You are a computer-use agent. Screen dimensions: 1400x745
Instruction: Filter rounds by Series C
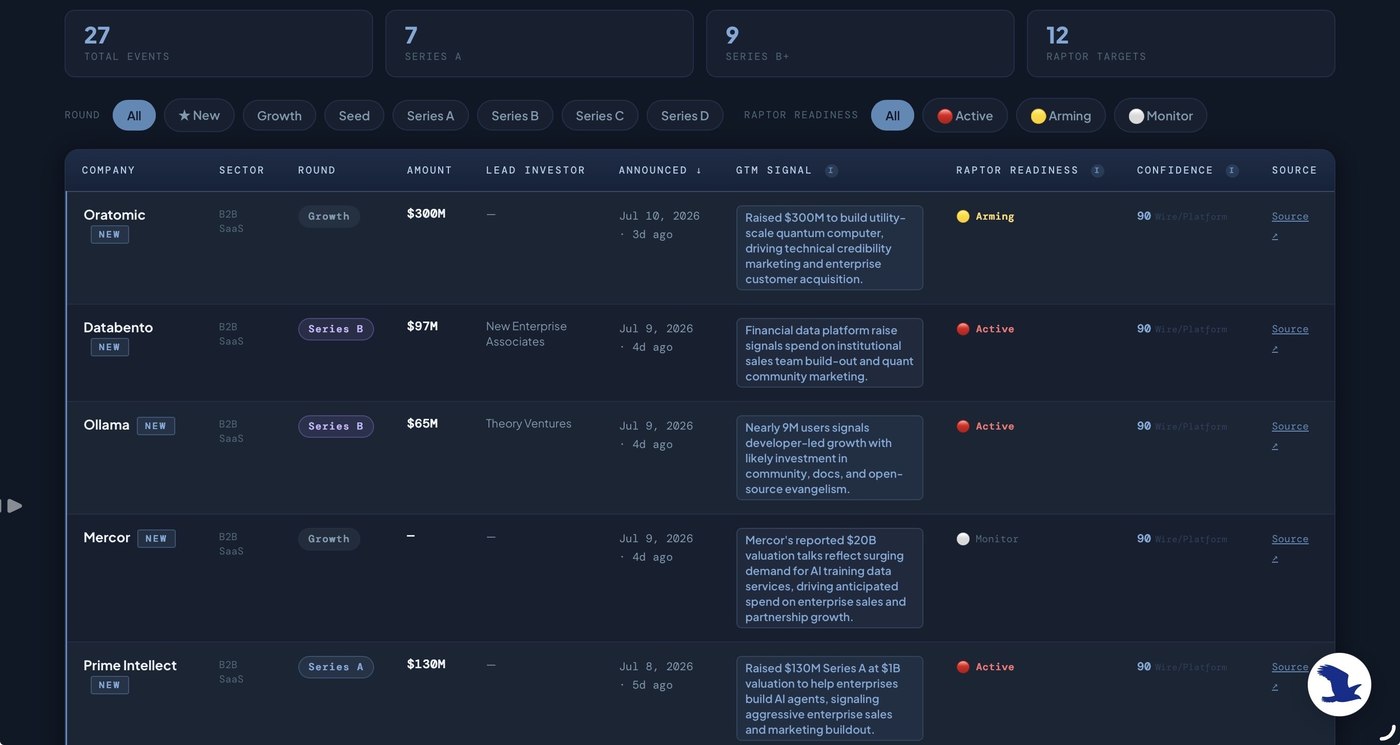tap(600, 115)
